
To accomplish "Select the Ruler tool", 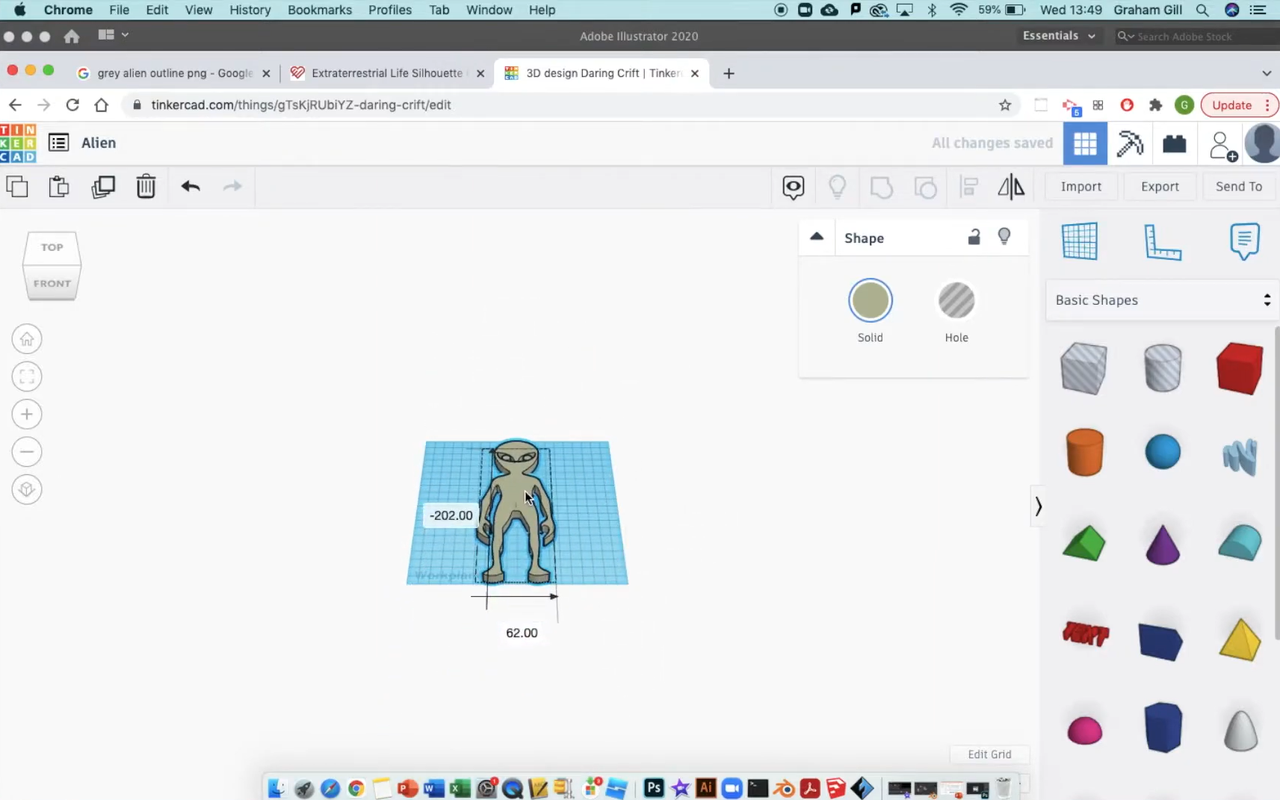I will coord(1163,241).
